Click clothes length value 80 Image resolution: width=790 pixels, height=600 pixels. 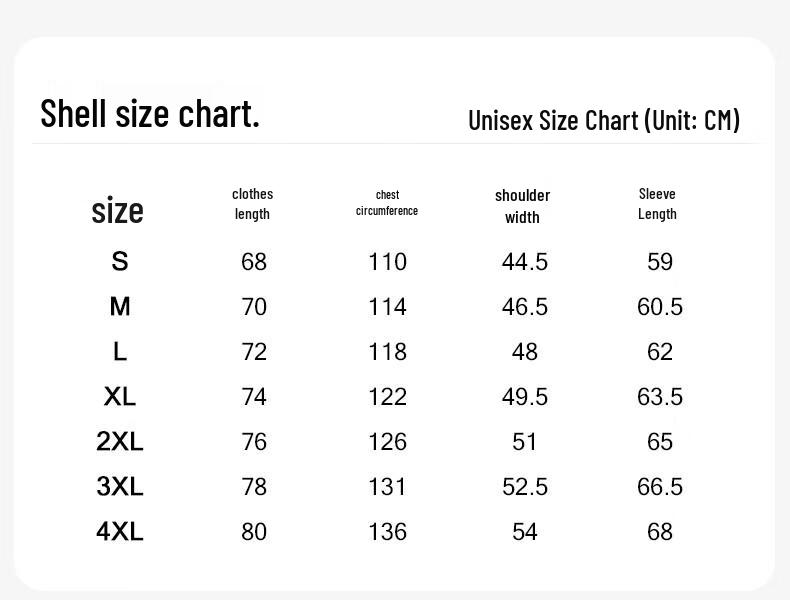254,532
